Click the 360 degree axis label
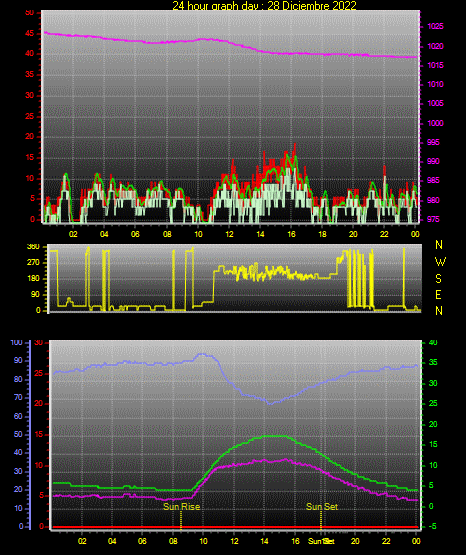 pyautogui.click(x=33, y=247)
